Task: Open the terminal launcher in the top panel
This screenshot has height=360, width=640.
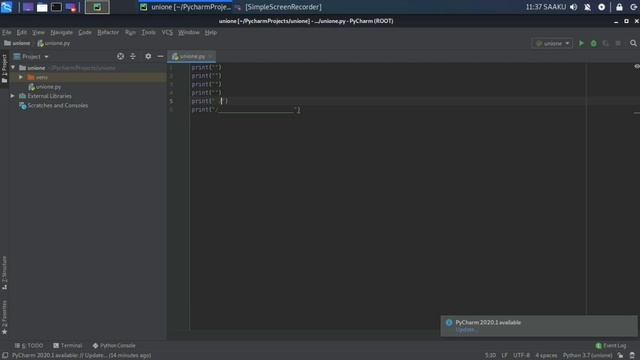Action: pyautogui.click(x=56, y=7)
